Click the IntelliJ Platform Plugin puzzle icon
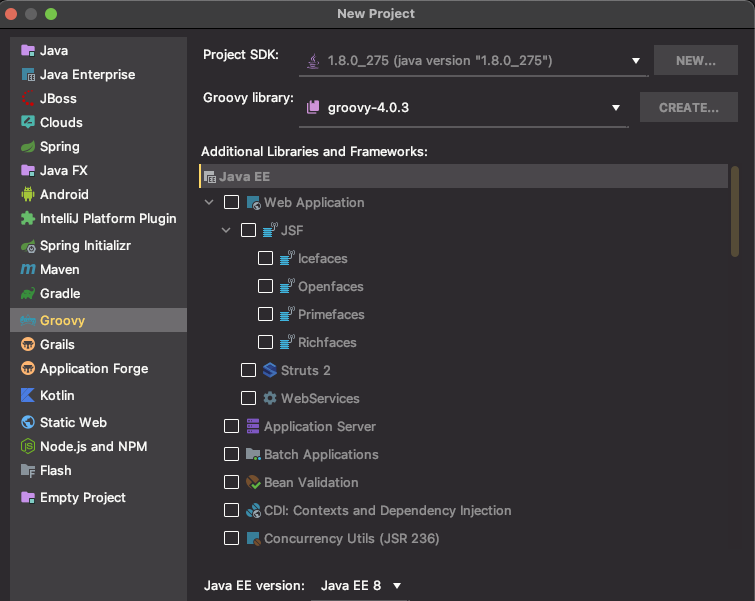Image resolution: width=755 pixels, height=601 pixels. click(28, 219)
